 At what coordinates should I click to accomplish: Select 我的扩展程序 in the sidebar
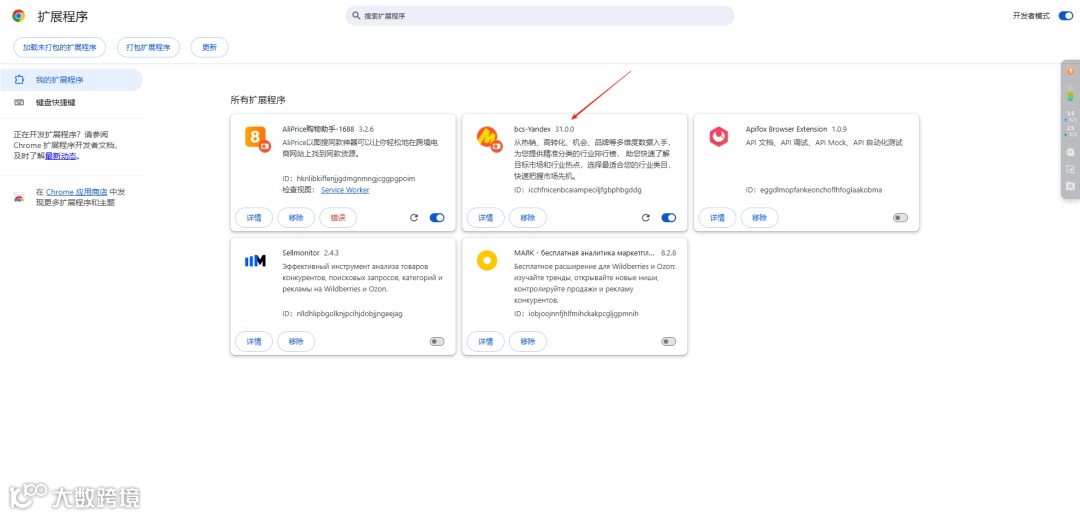point(71,80)
